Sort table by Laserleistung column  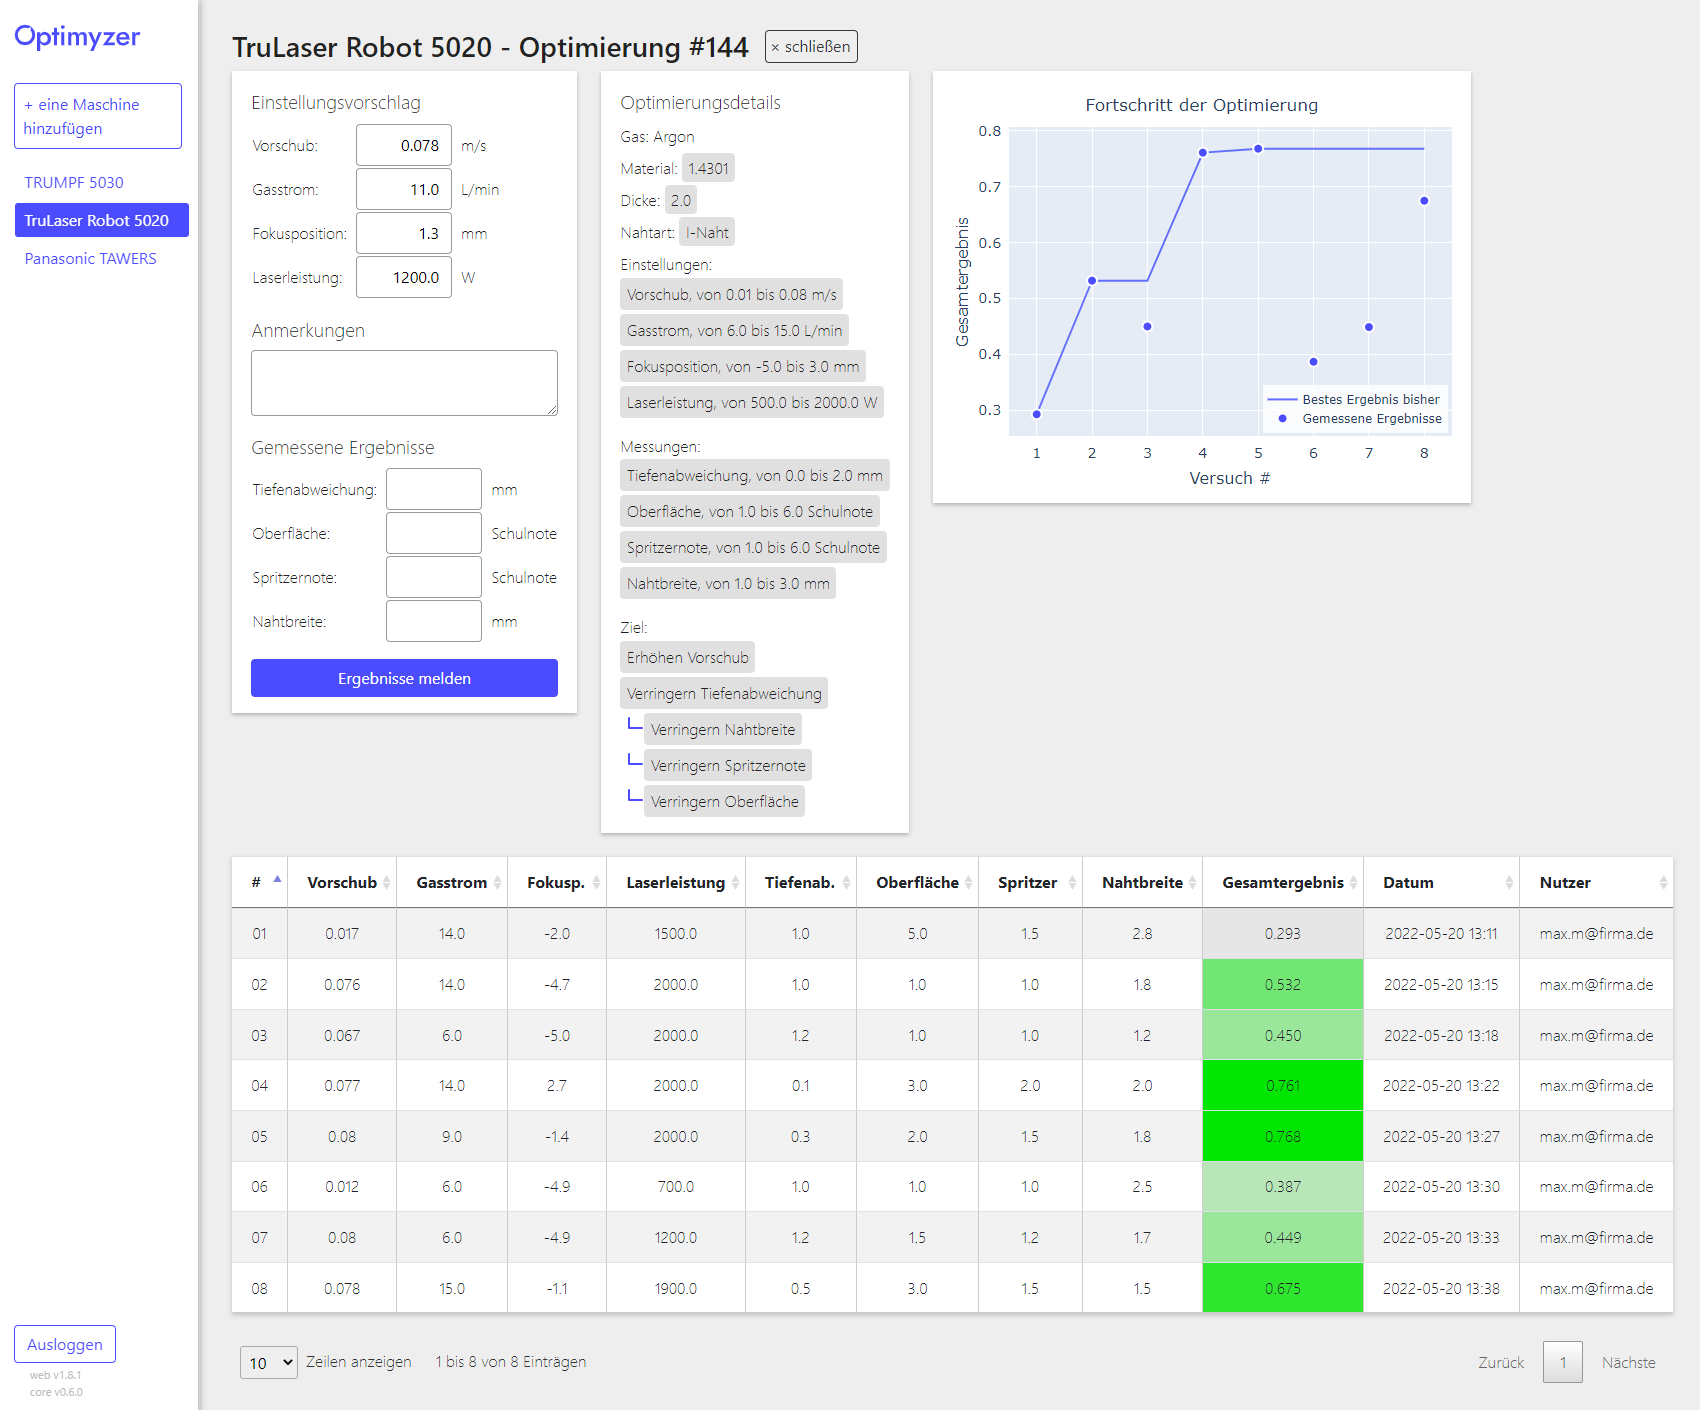[676, 882]
